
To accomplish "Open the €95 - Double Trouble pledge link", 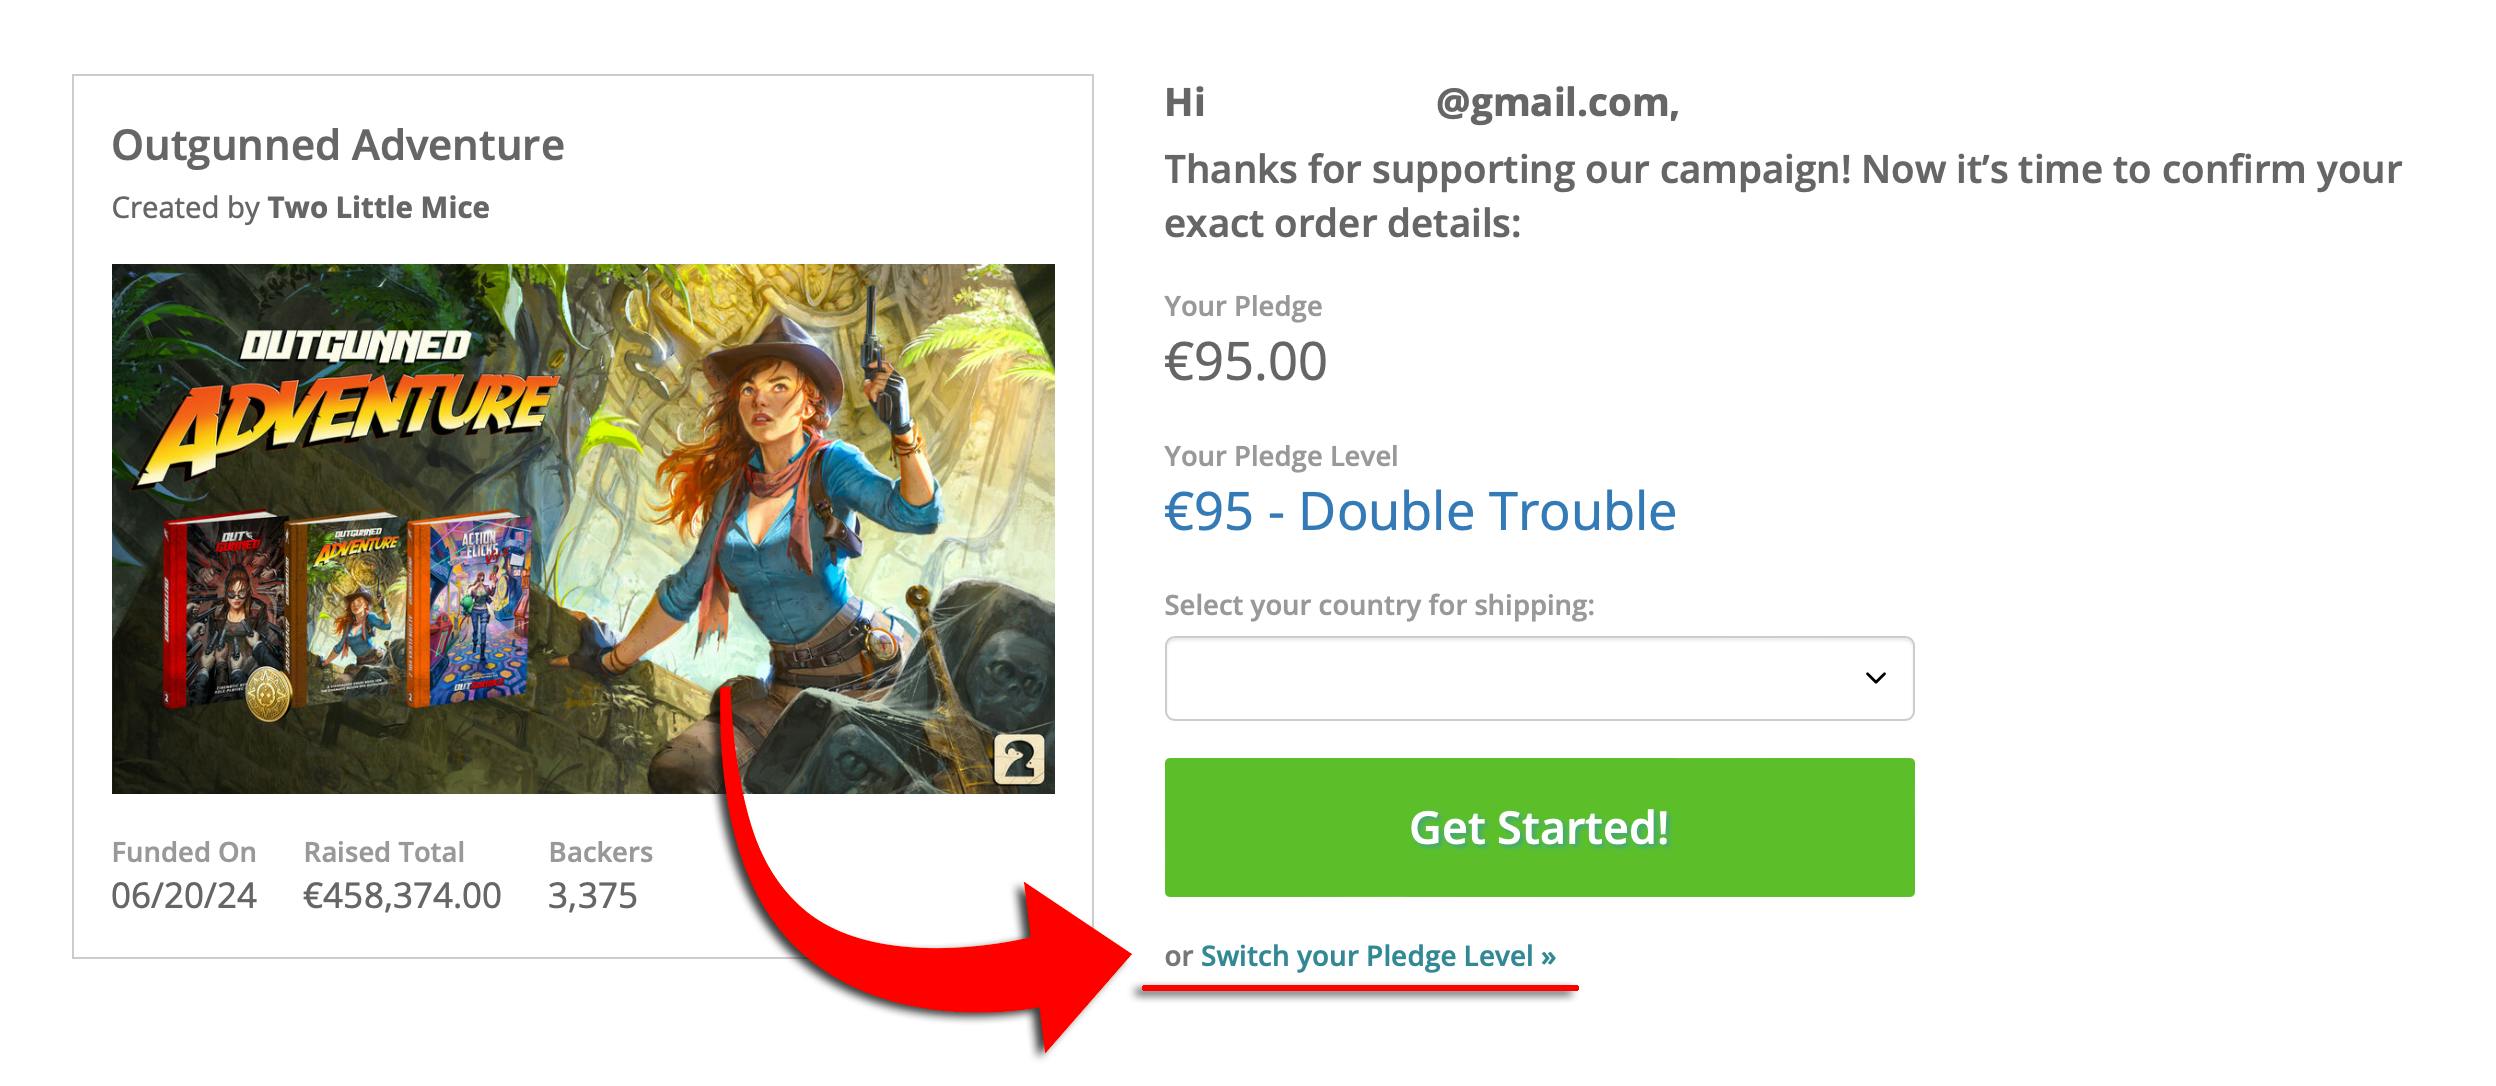I will [x=1420, y=512].
